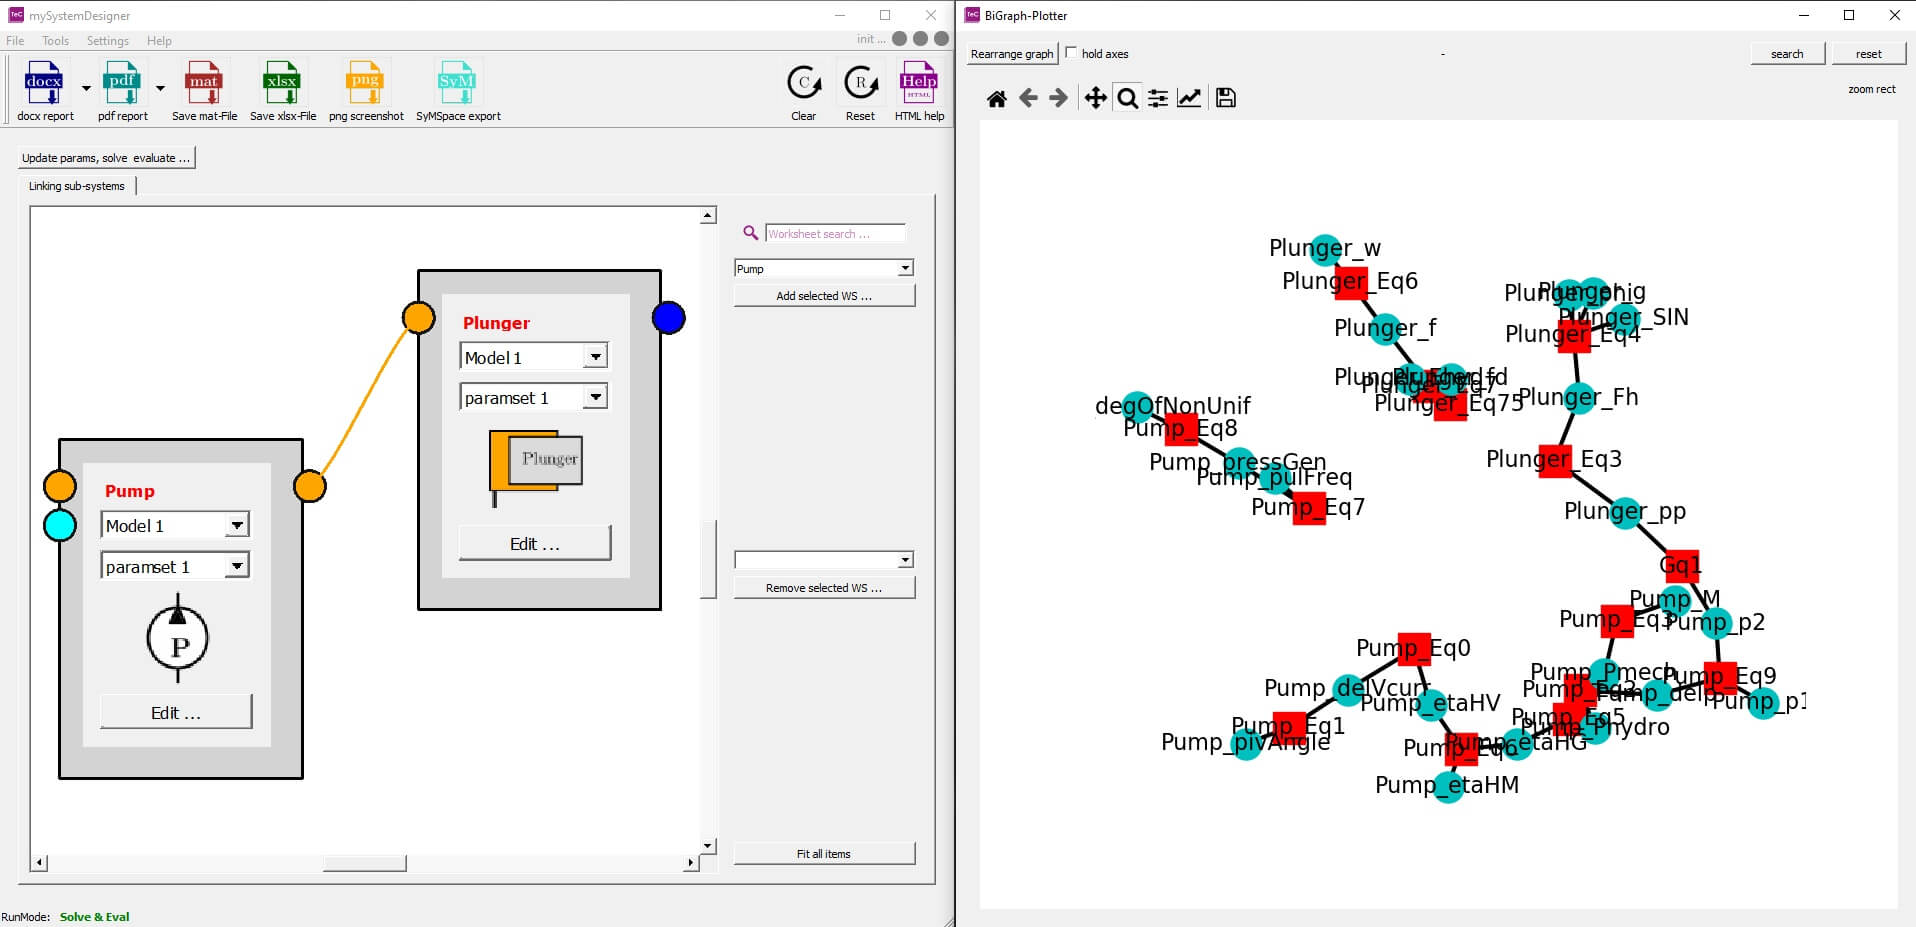Save the xlsx file
Image resolution: width=1916 pixels, height=927 pixels.
(x=281, y=84)
